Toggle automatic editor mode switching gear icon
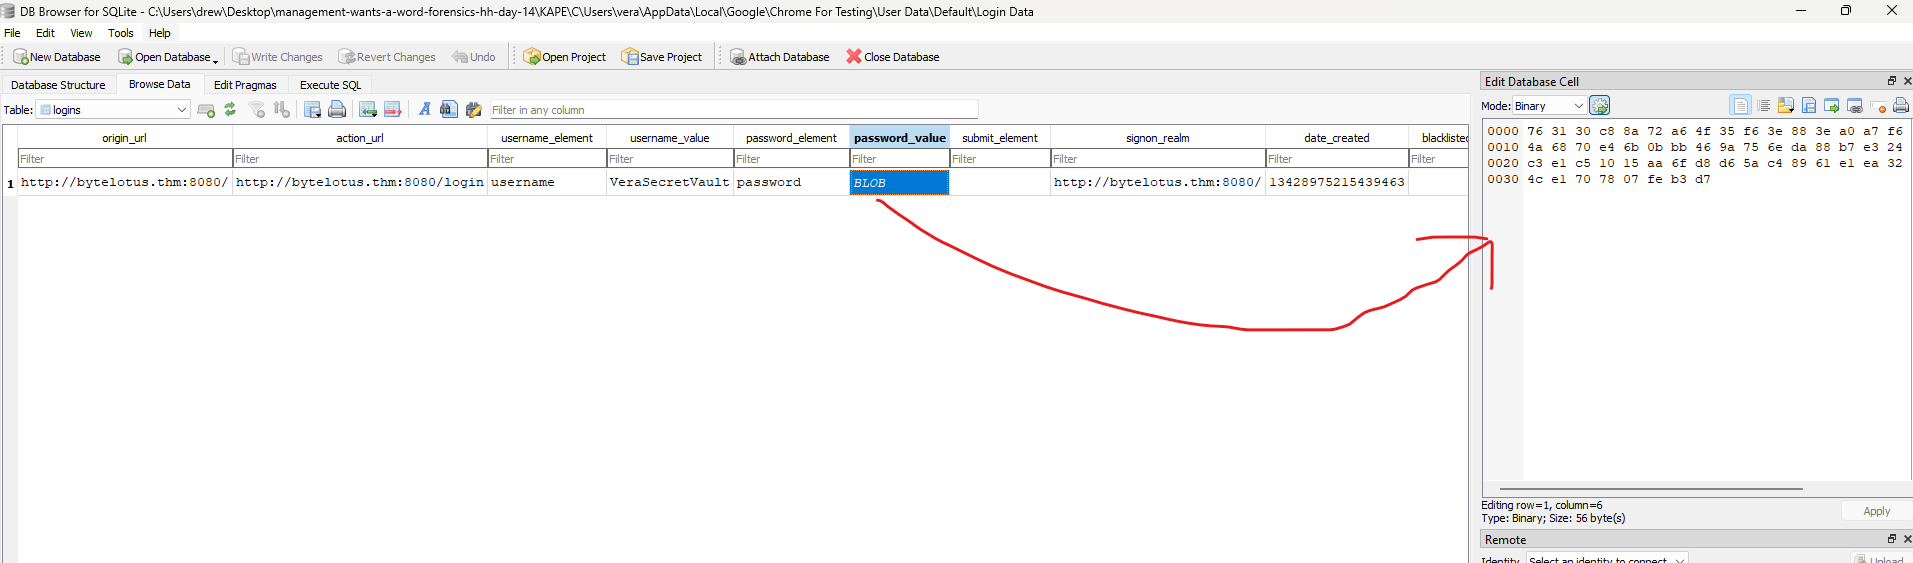Viewport: 1913px width, 563px height. 1600,105
